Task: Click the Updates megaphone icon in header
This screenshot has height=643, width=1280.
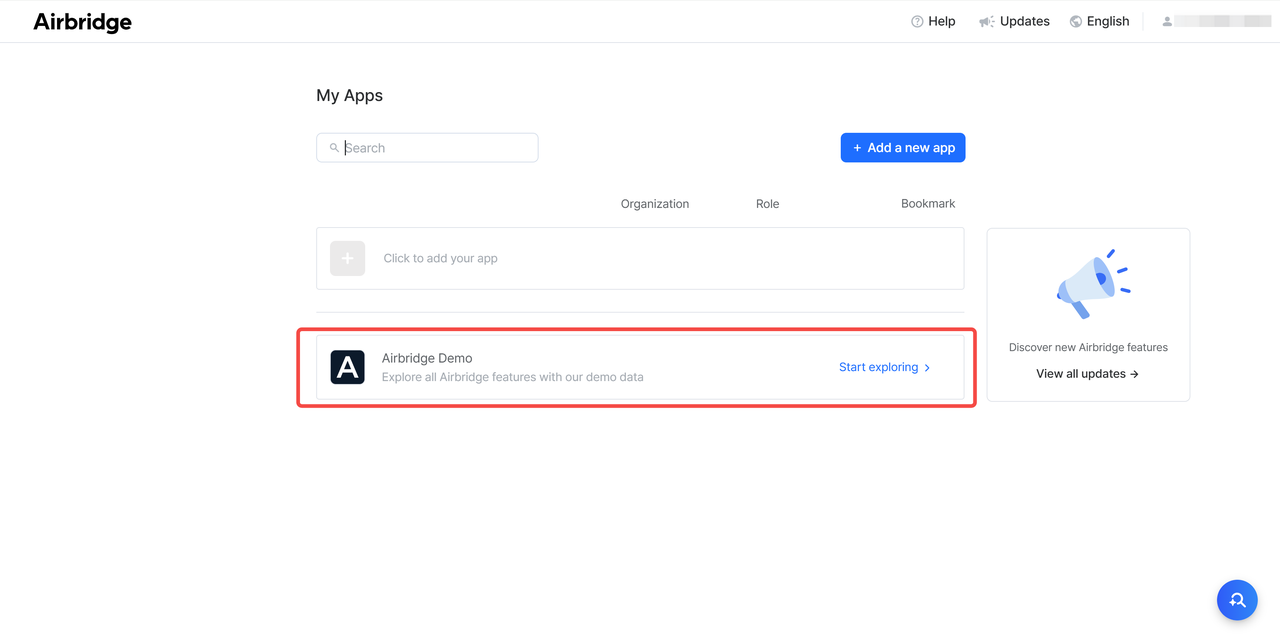Action: (986, 21)
